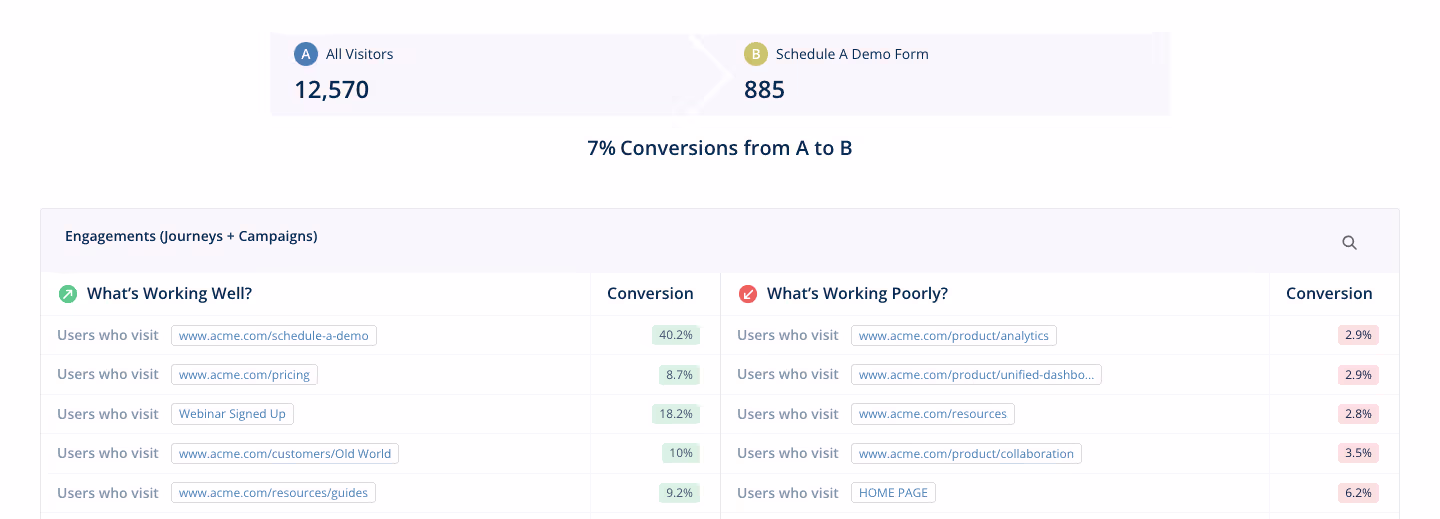The height and width of the screenshot is (519, 1440).
Task: Click the 3.5% conversion badge
Action: [x=1358, y=453]
